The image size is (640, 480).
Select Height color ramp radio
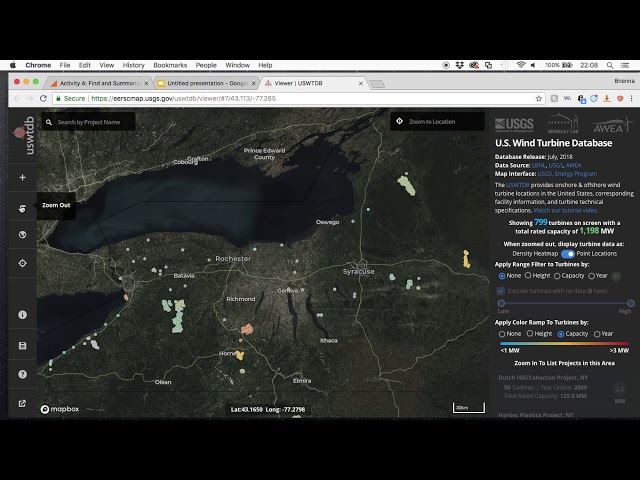point(530,334)
